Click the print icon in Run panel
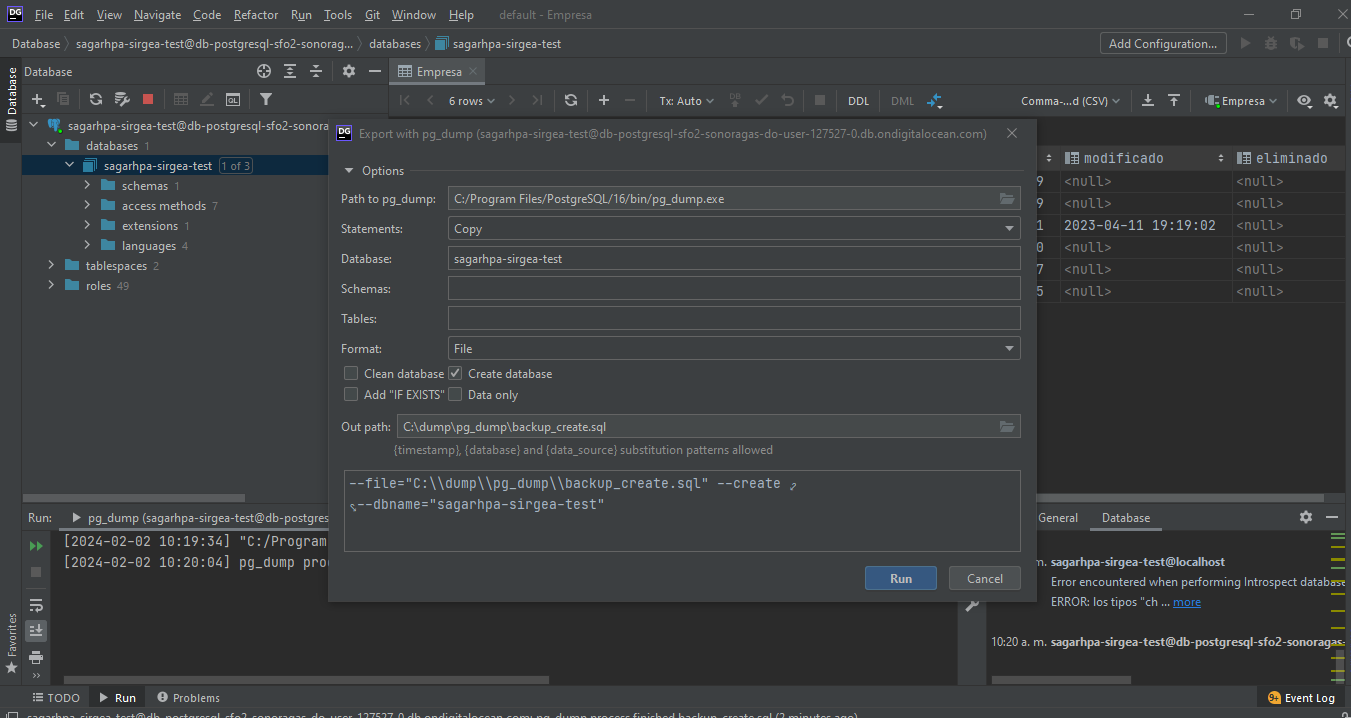1351x718 pixels. coord(36,657)
